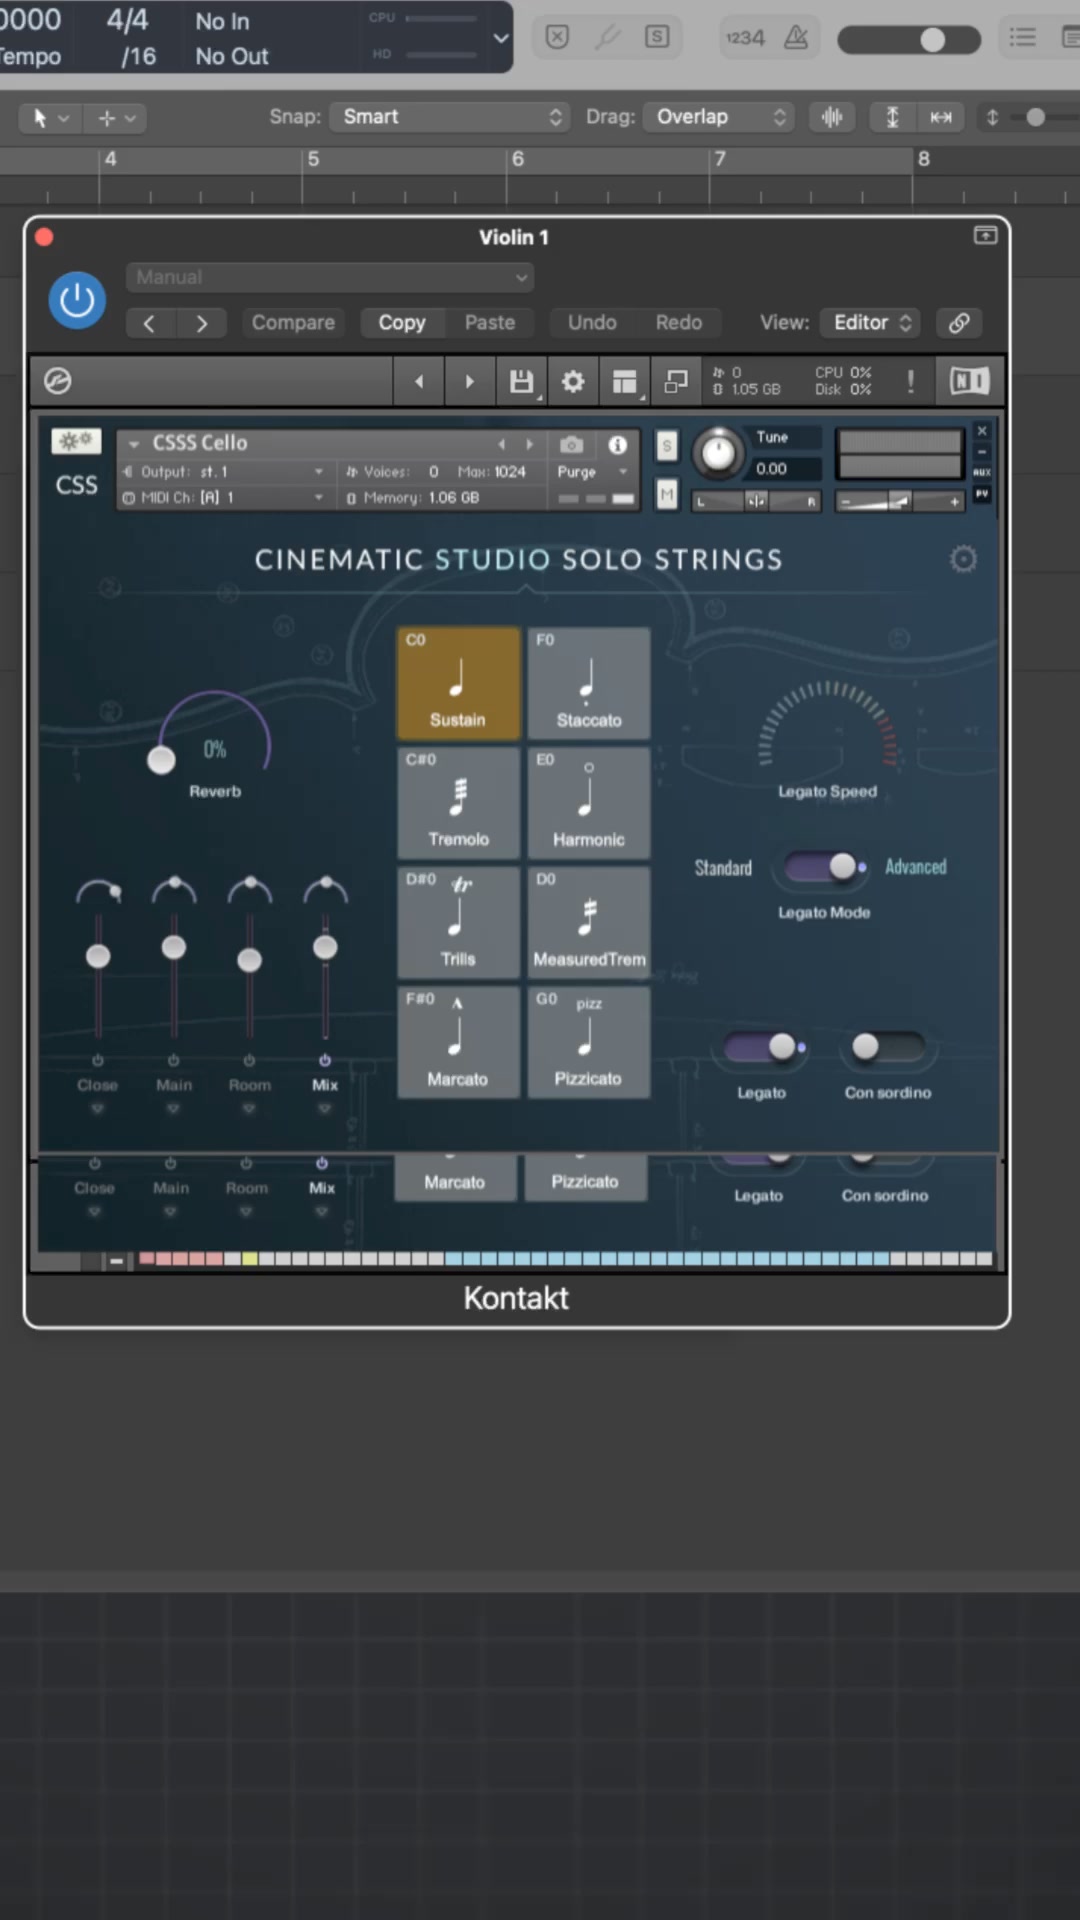The width and height of the screenshot is (1080, 1920).
Task: Open the Snap Smart dropdown
Action: tap(450, 117)
